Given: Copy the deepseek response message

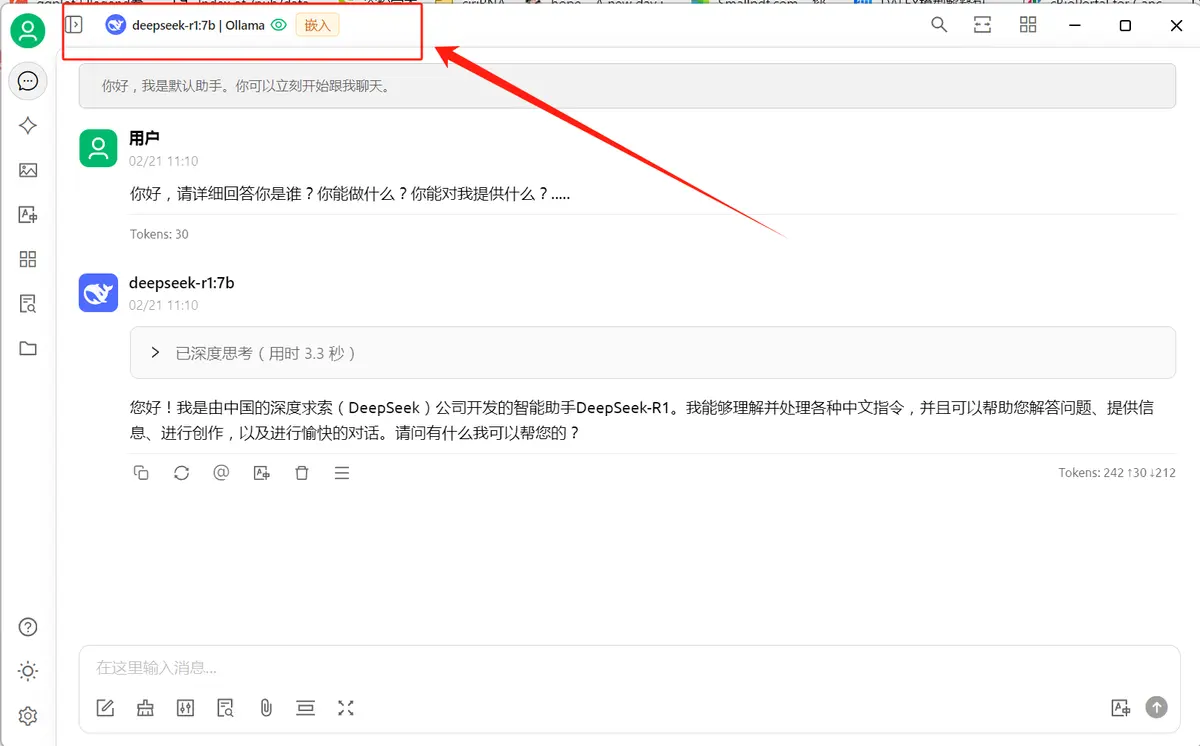Looking at the screenshot, I should click(x=141, y=473).
